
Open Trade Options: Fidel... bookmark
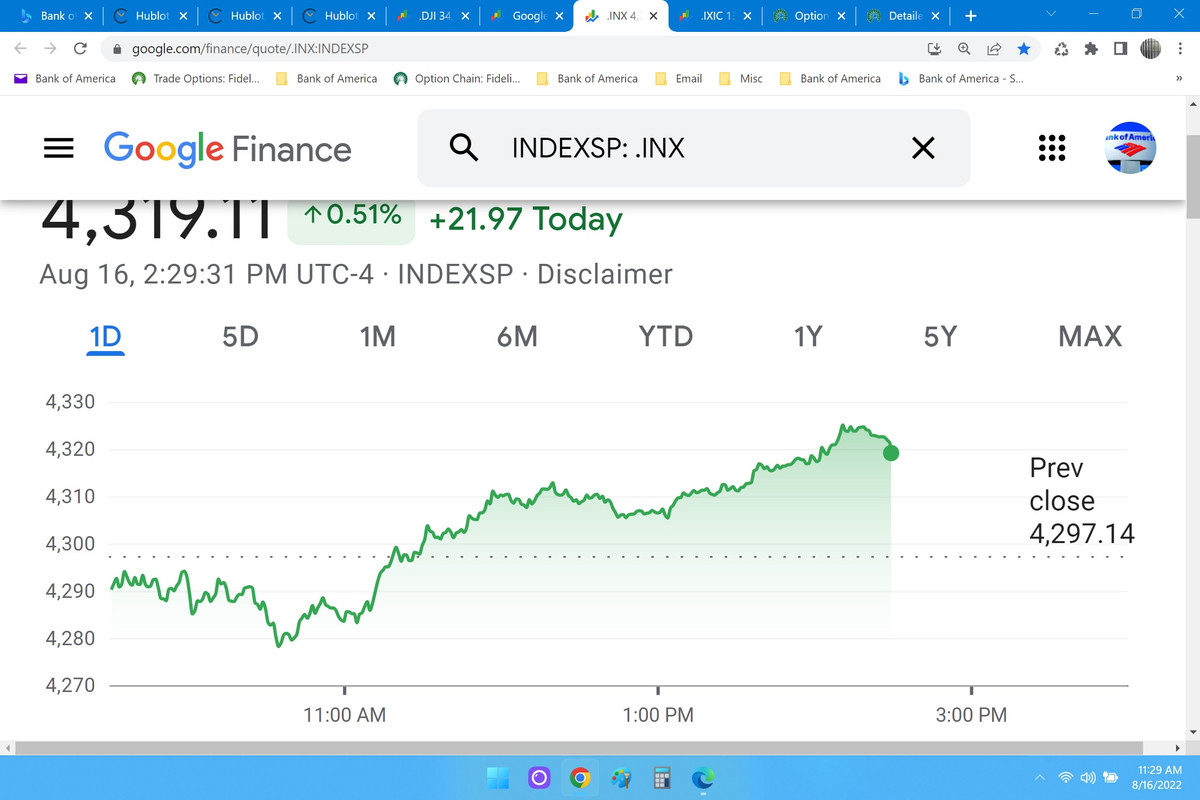tap(195, 78)
